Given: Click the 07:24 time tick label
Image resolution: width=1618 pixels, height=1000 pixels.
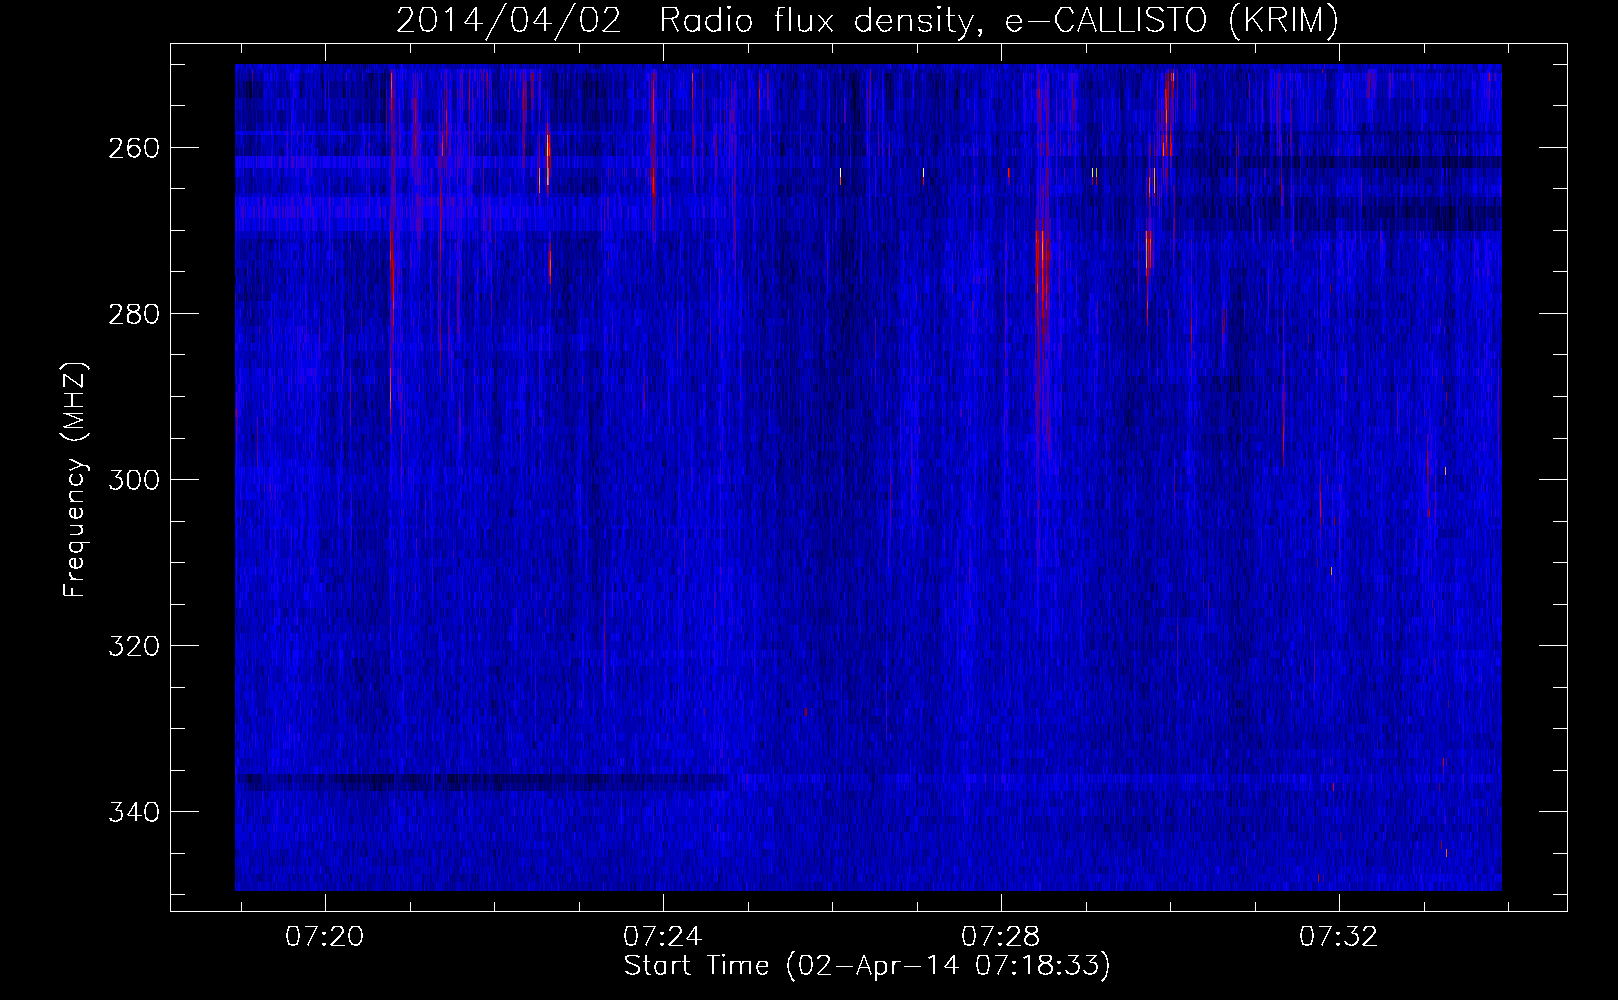Looking at the screenshot, I should pos(663,937).
